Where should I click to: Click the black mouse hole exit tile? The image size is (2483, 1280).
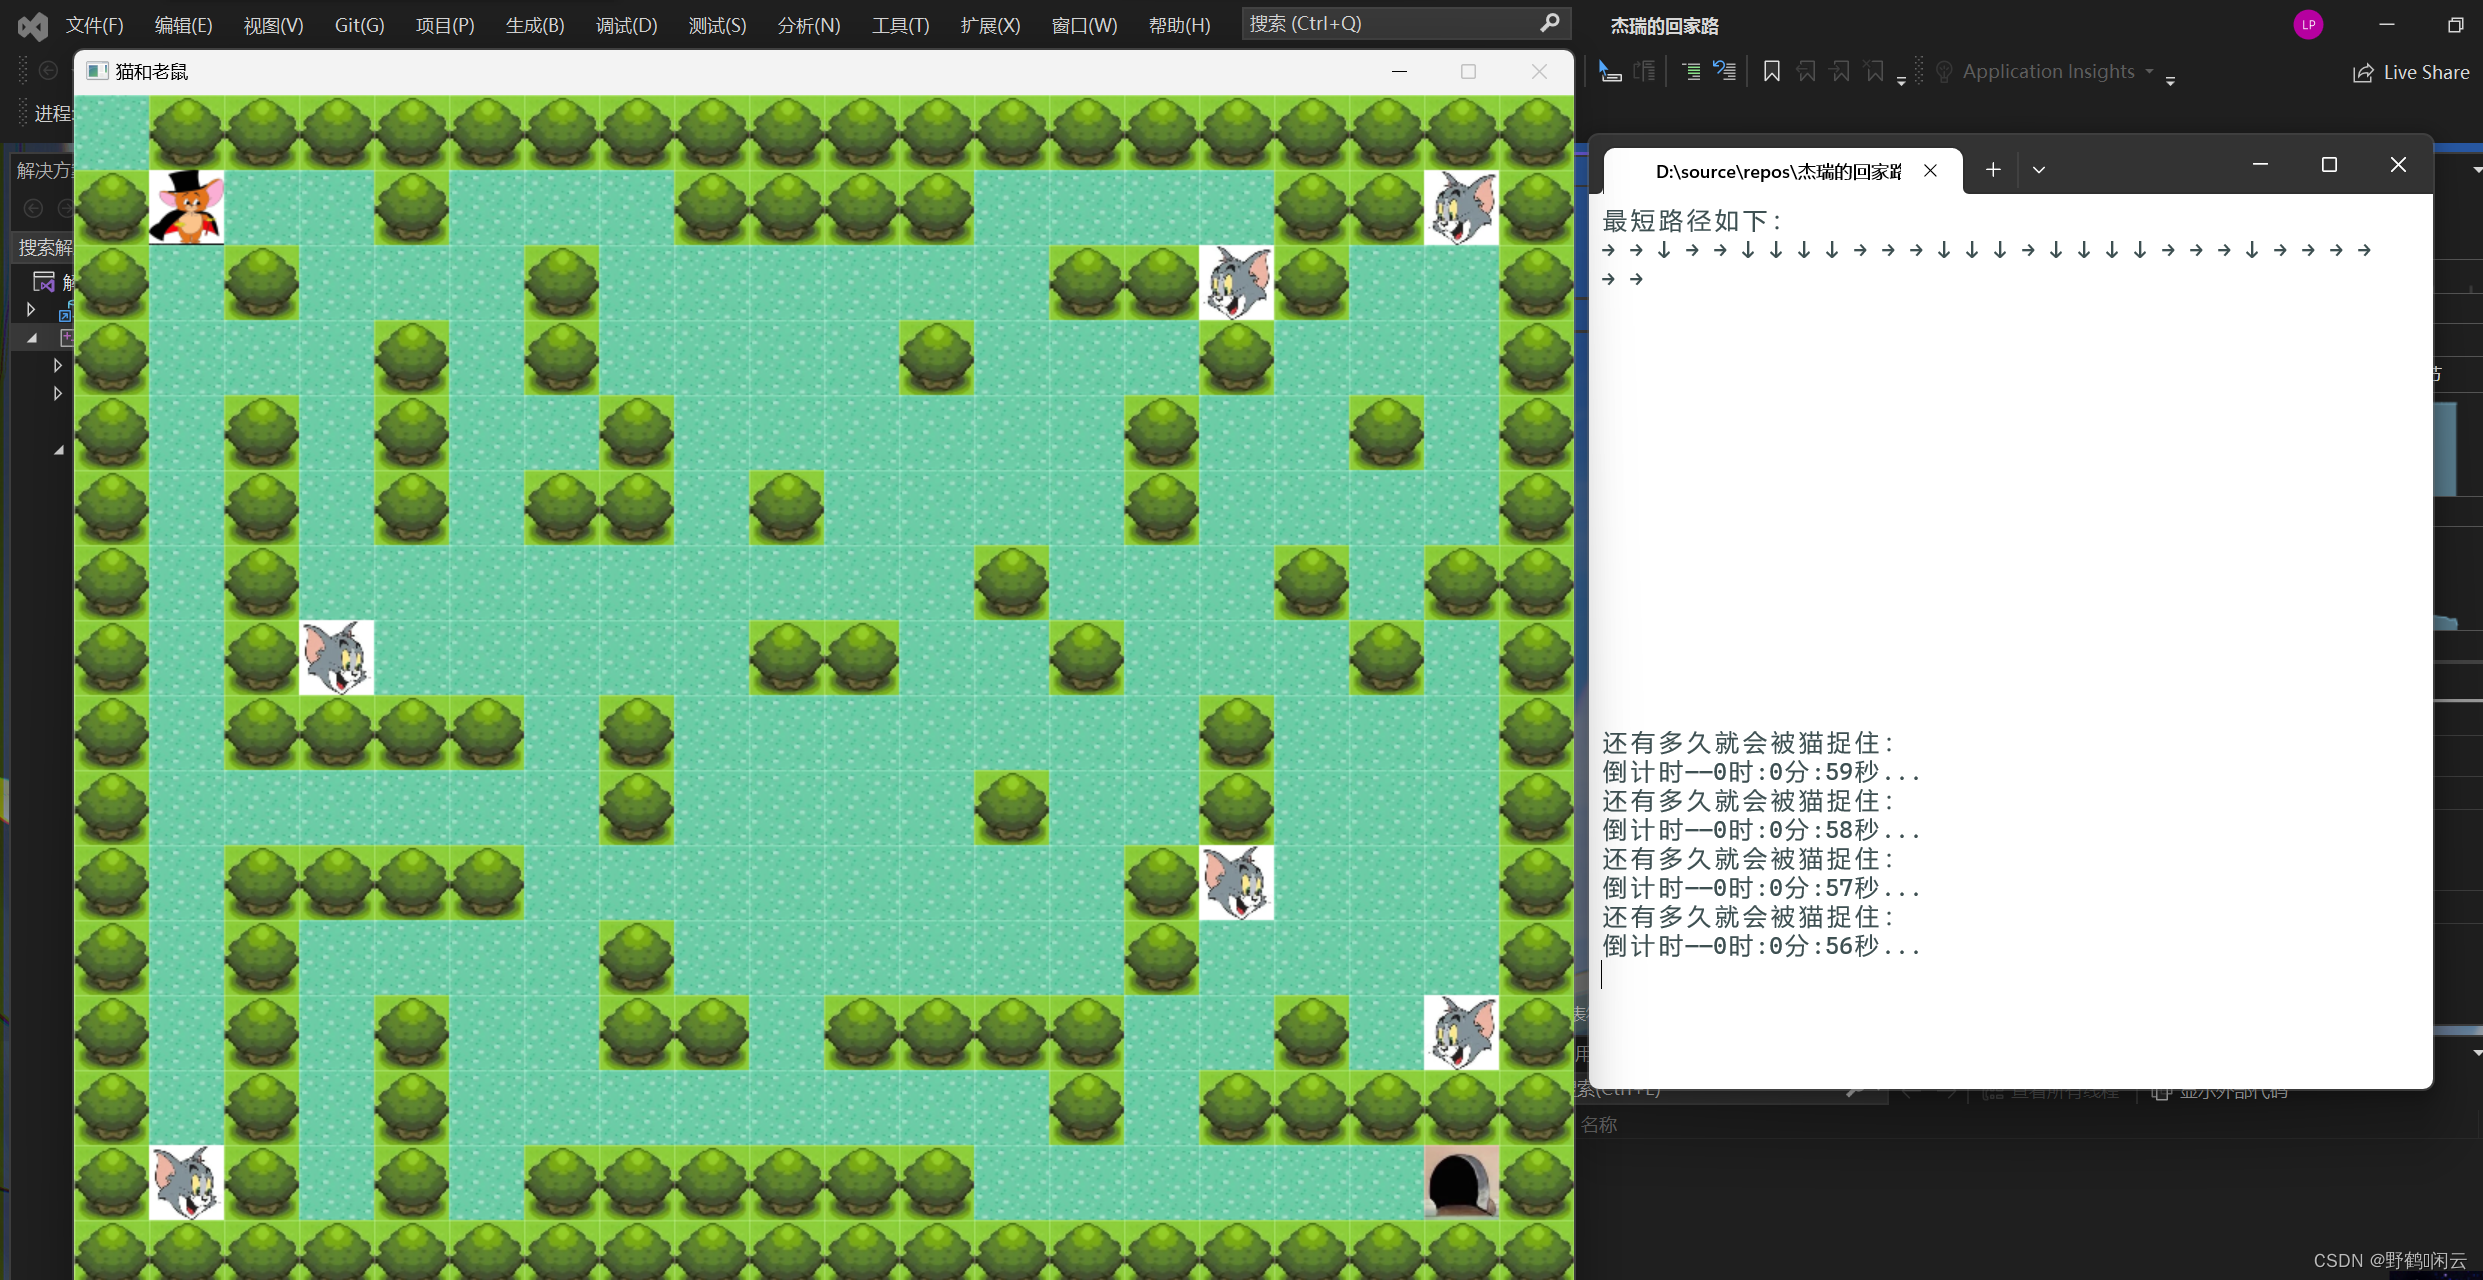[1461, 1183]
